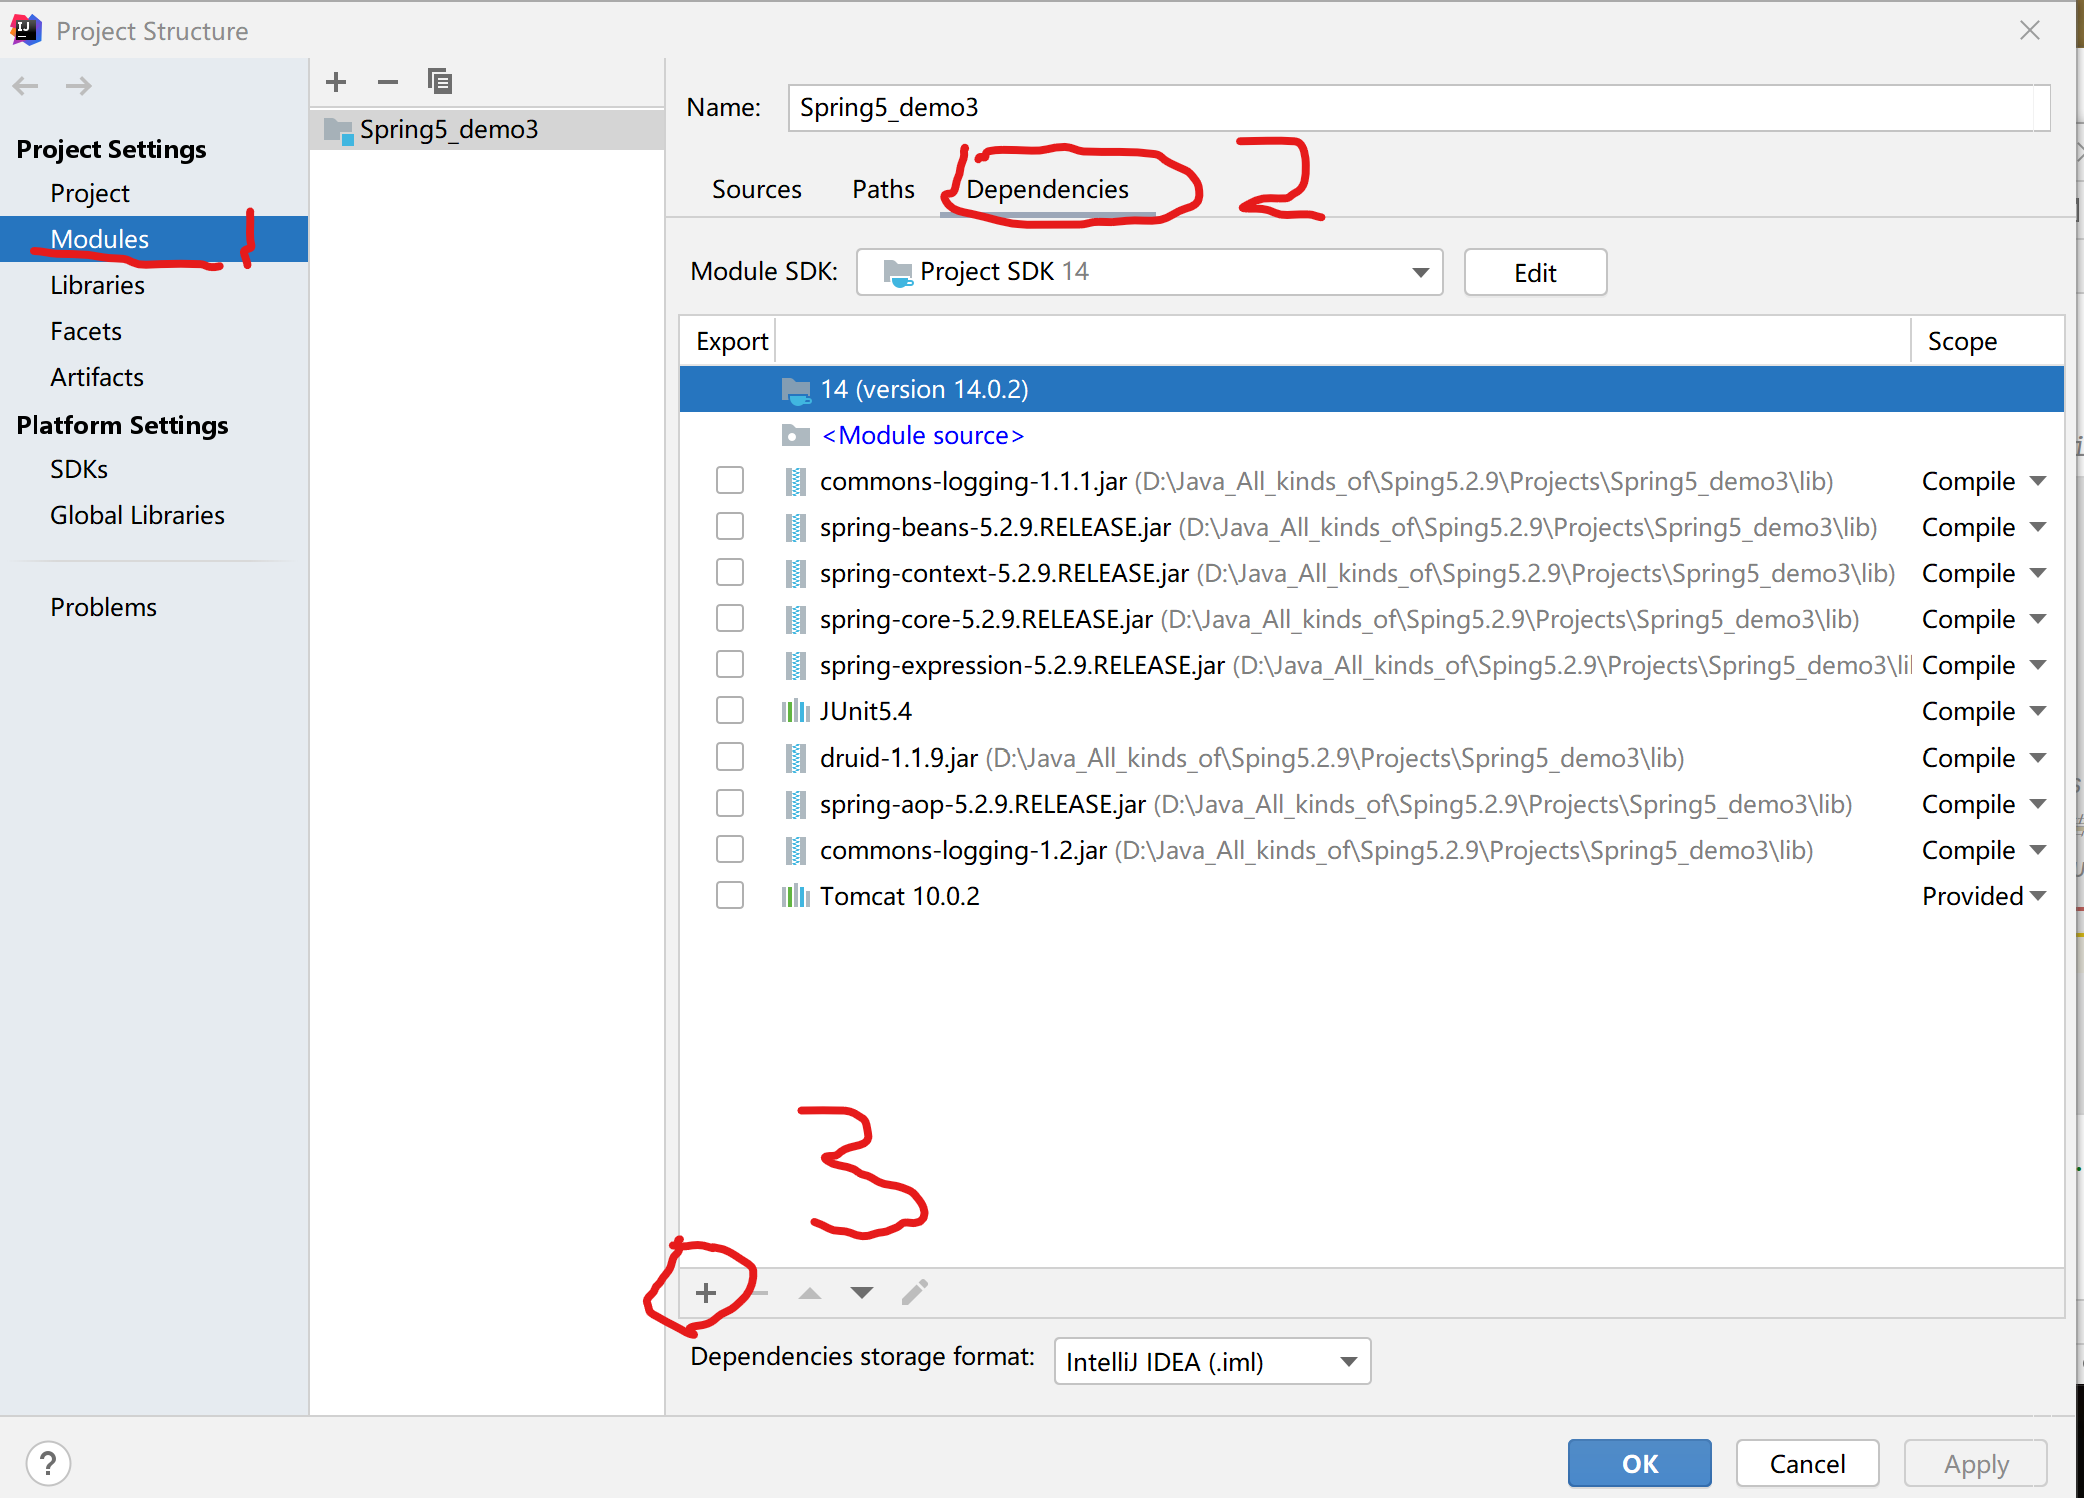Click the copy module icon
Image resolution: width=2084 pixels, height=1498 pixels.
(440, 81)
